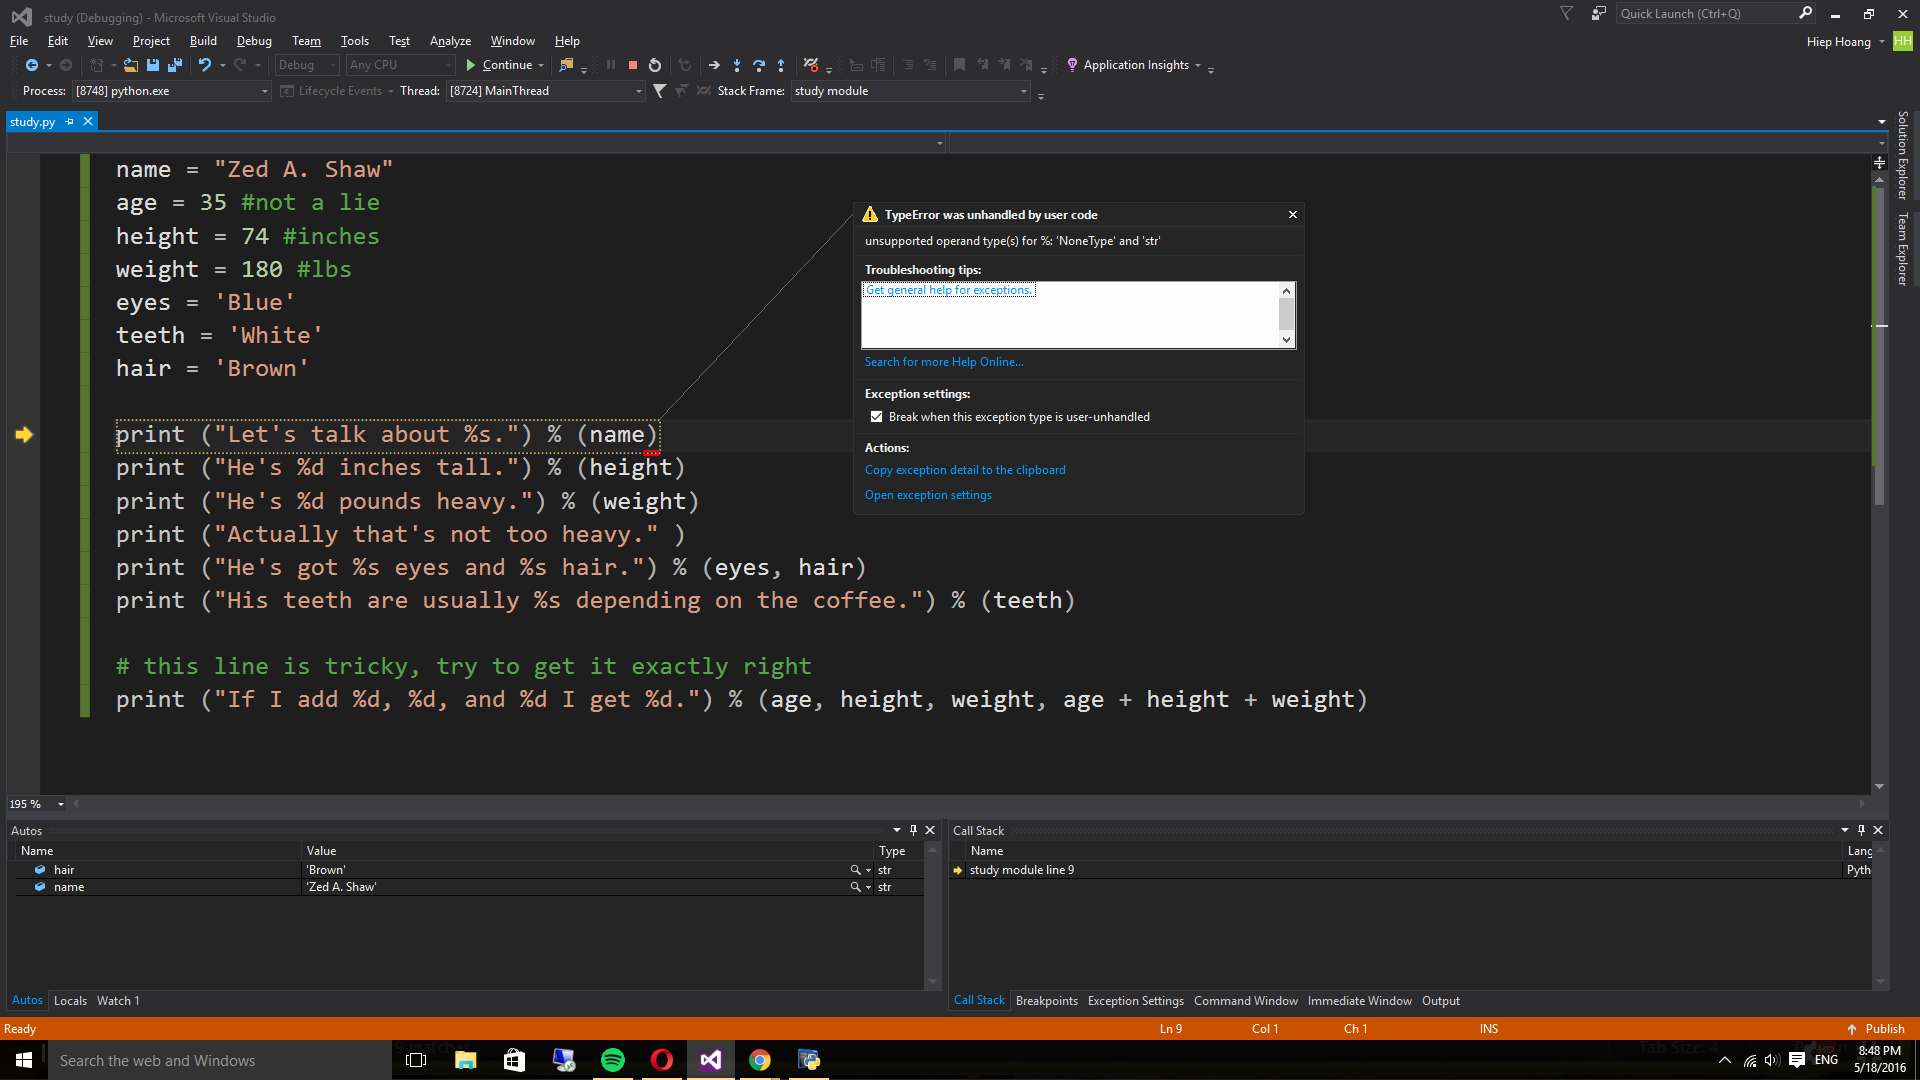Image resolution: width=1920 pixels, height=1080 pixels.
Task: Open the Stack Frame dropdown
Action: [1023, 91]
